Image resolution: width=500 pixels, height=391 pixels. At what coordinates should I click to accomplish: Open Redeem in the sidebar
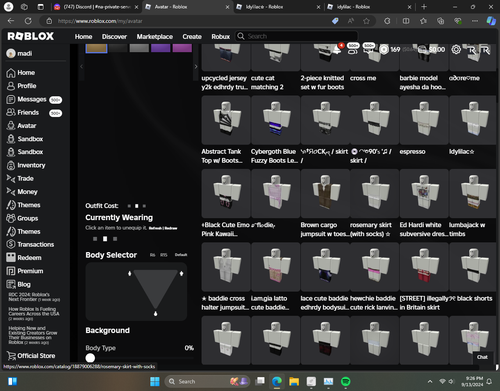tap(24, 258)
